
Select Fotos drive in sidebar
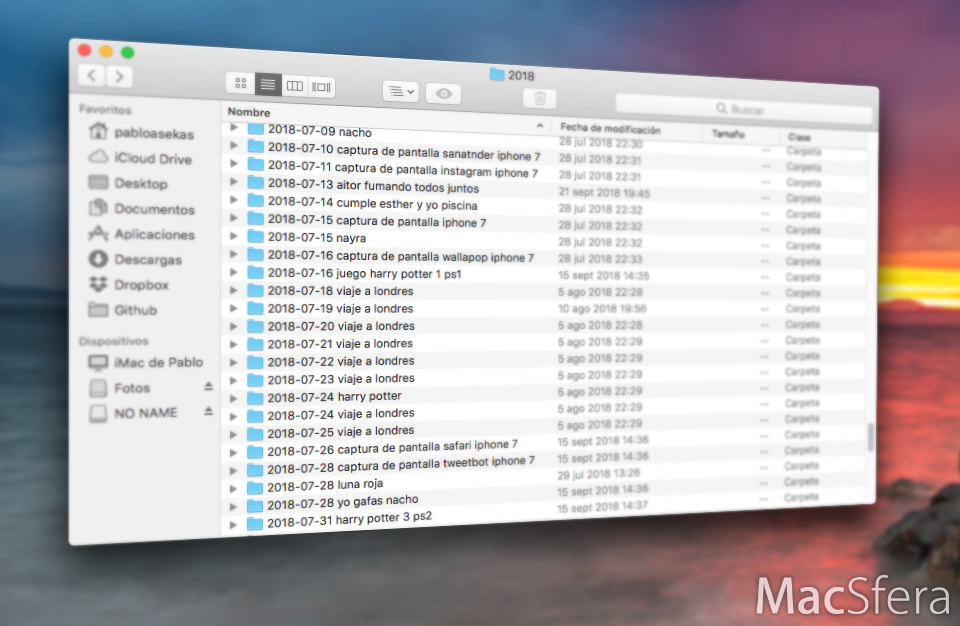119,388
